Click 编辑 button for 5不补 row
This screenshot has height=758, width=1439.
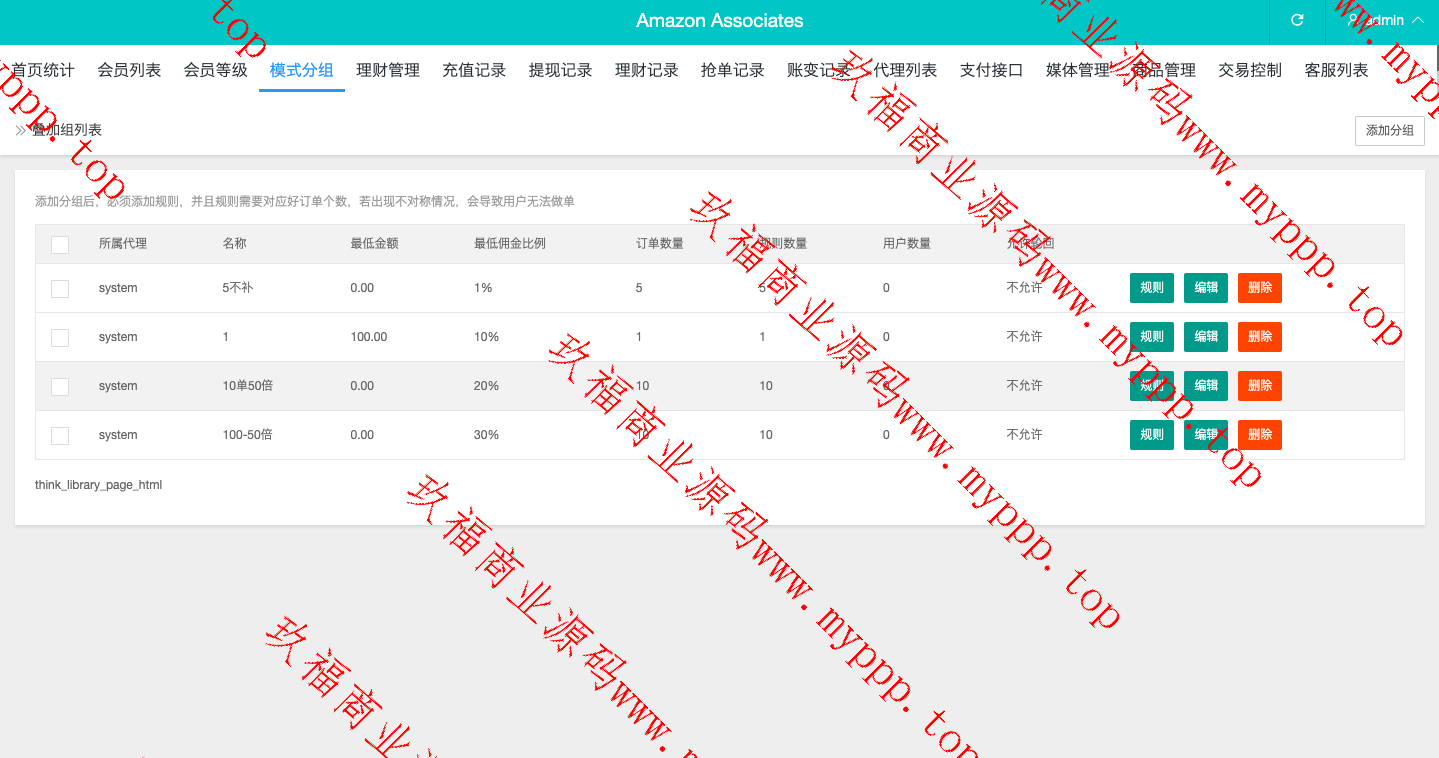[x=1206, y=288]
